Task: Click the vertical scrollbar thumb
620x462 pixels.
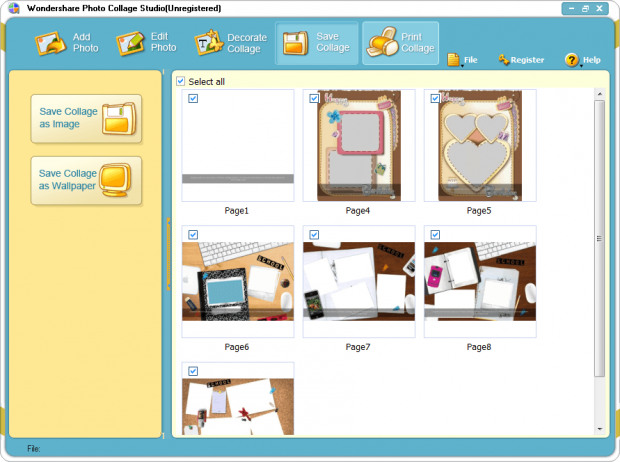Action: click(600, 238)
